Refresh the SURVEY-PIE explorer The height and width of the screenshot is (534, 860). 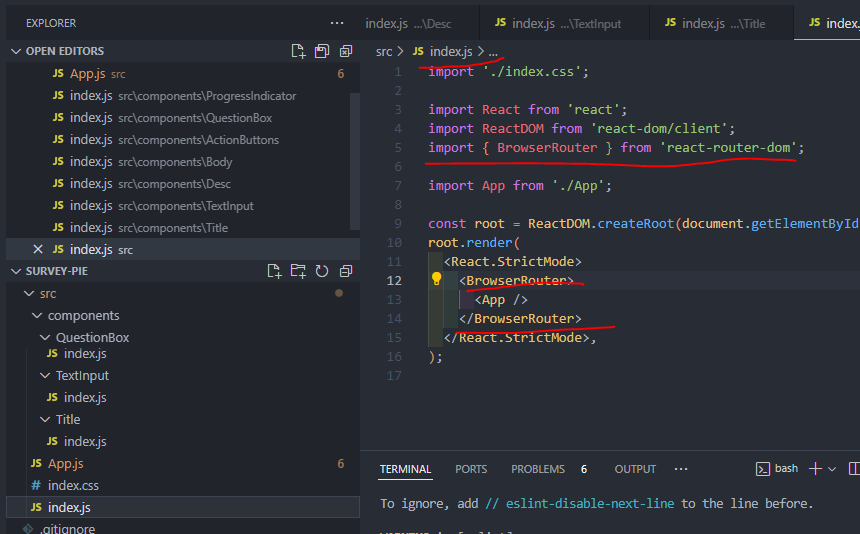click(x=322, y=271)
